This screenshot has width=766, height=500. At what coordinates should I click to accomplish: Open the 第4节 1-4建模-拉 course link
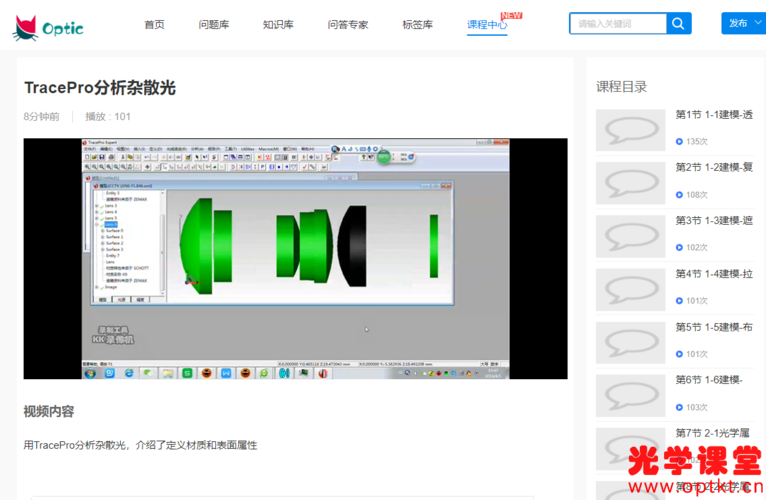[x=714, y=274]
